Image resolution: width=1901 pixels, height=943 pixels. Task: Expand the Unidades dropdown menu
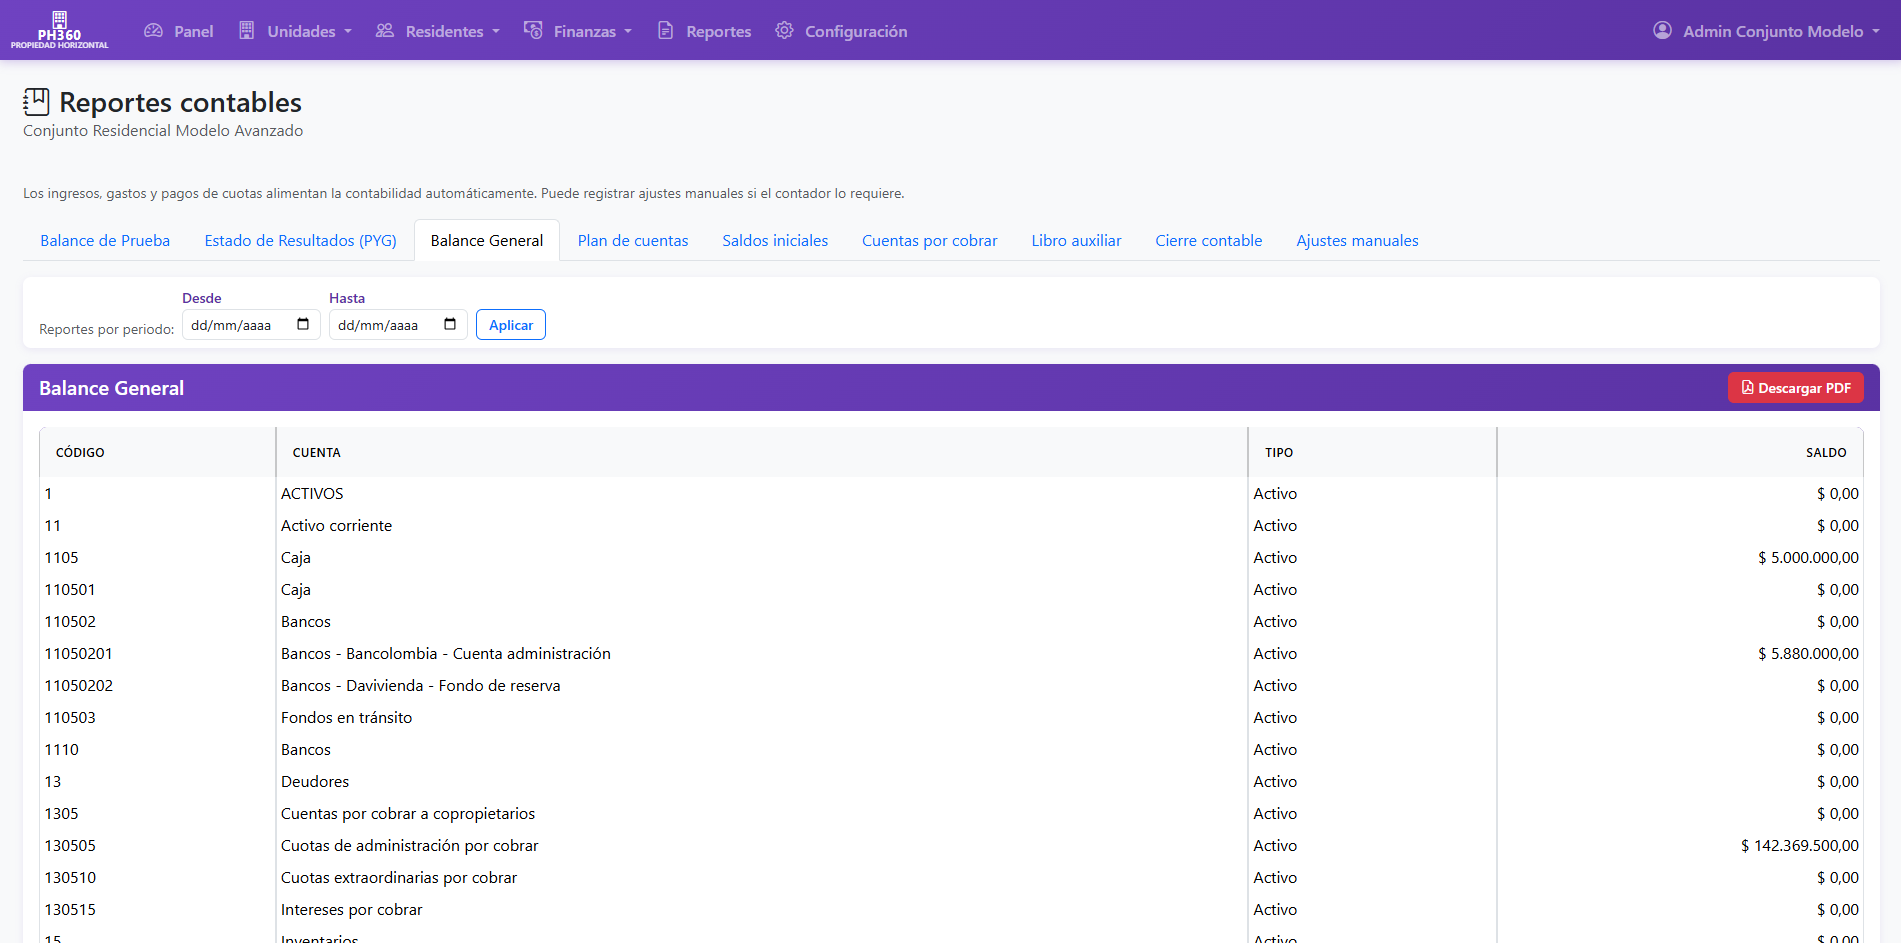(295, 31)
